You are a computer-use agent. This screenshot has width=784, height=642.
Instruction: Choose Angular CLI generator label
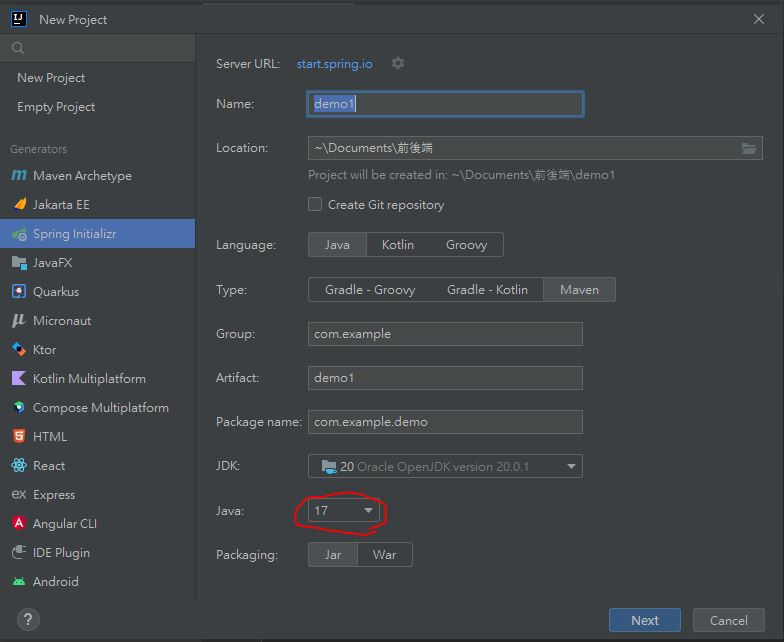pos(65,524)
